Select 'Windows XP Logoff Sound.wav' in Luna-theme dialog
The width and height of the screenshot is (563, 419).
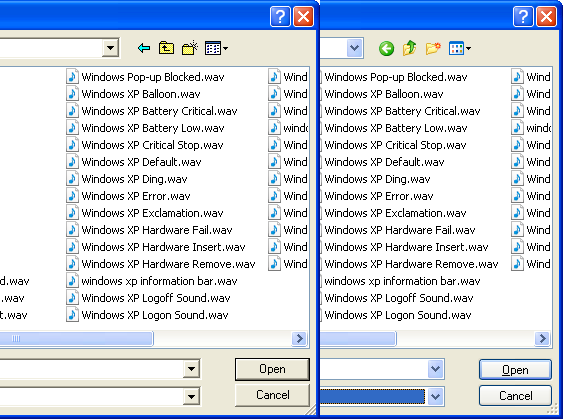pos(399,298)
